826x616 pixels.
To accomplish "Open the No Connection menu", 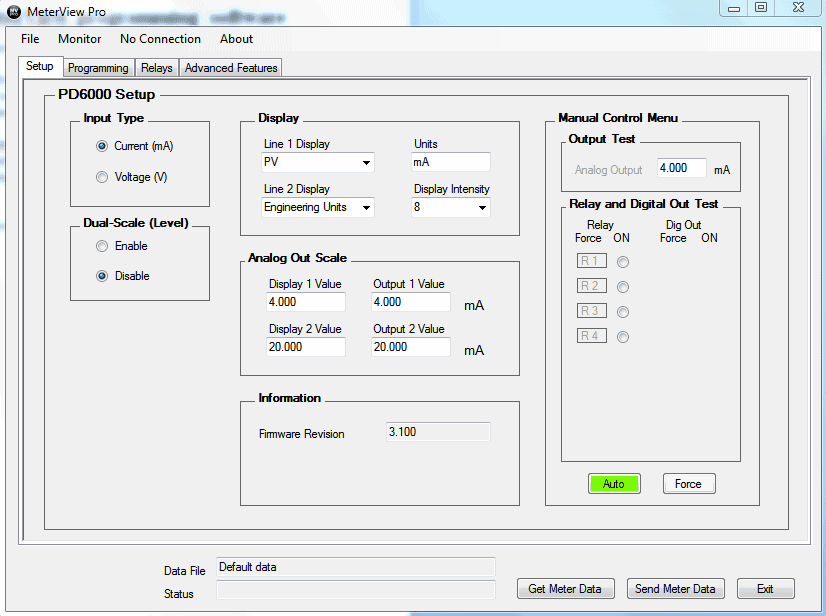I will tap(160, 39).
